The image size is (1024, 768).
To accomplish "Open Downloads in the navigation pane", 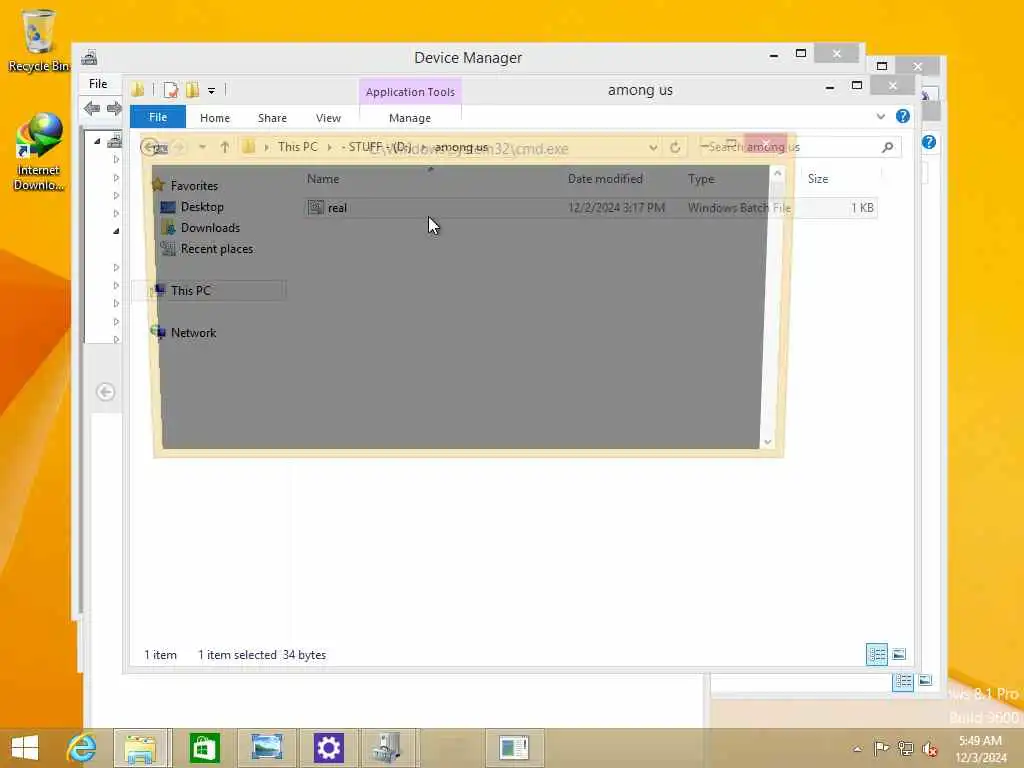I will coord(210,228).
